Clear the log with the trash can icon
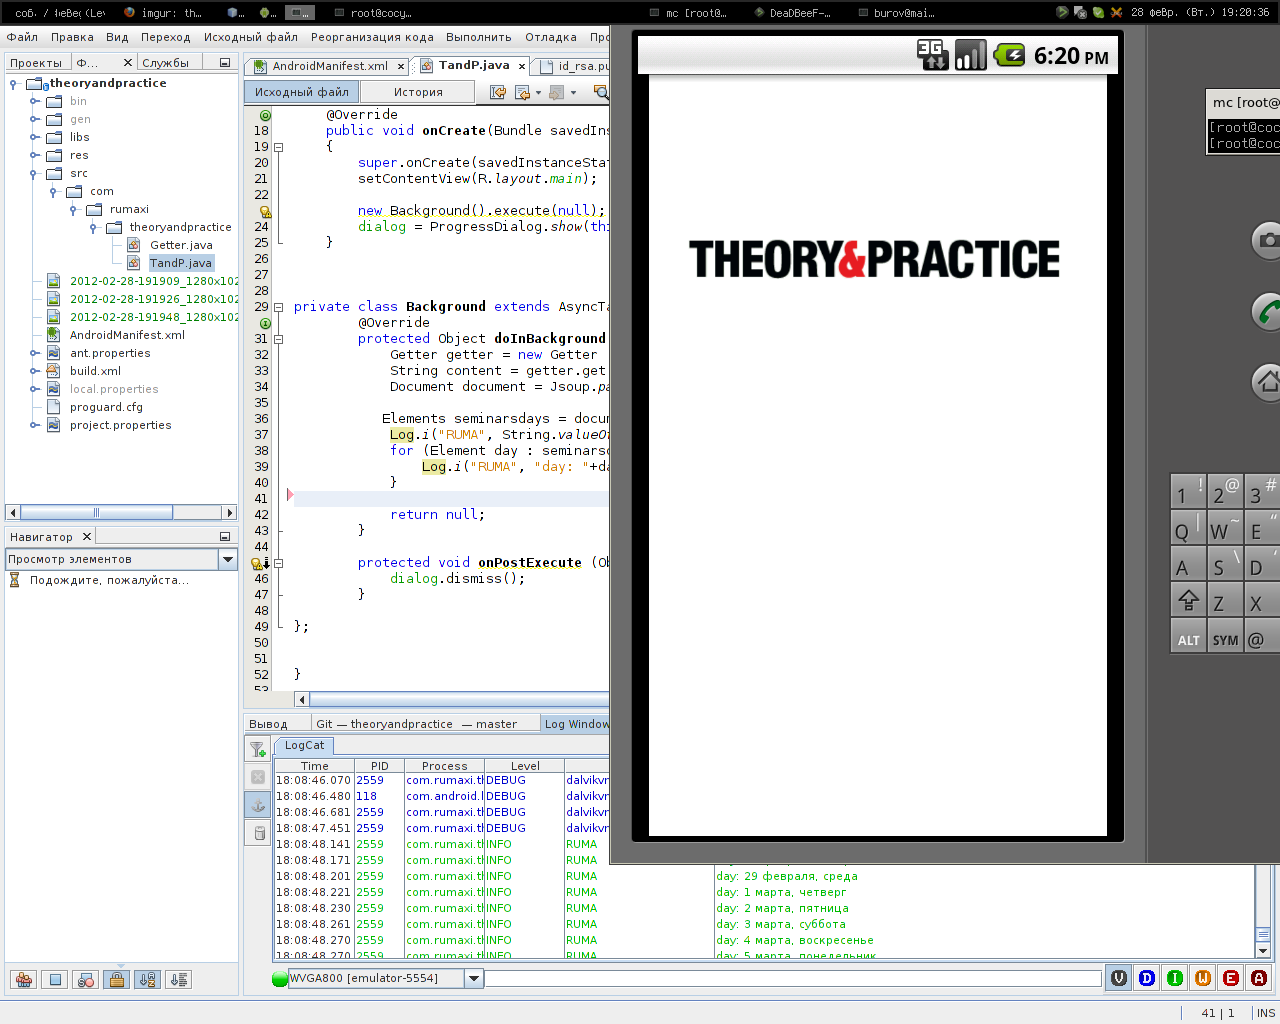The width and height of the screenshot is (1280, 1024). (259, 833)
